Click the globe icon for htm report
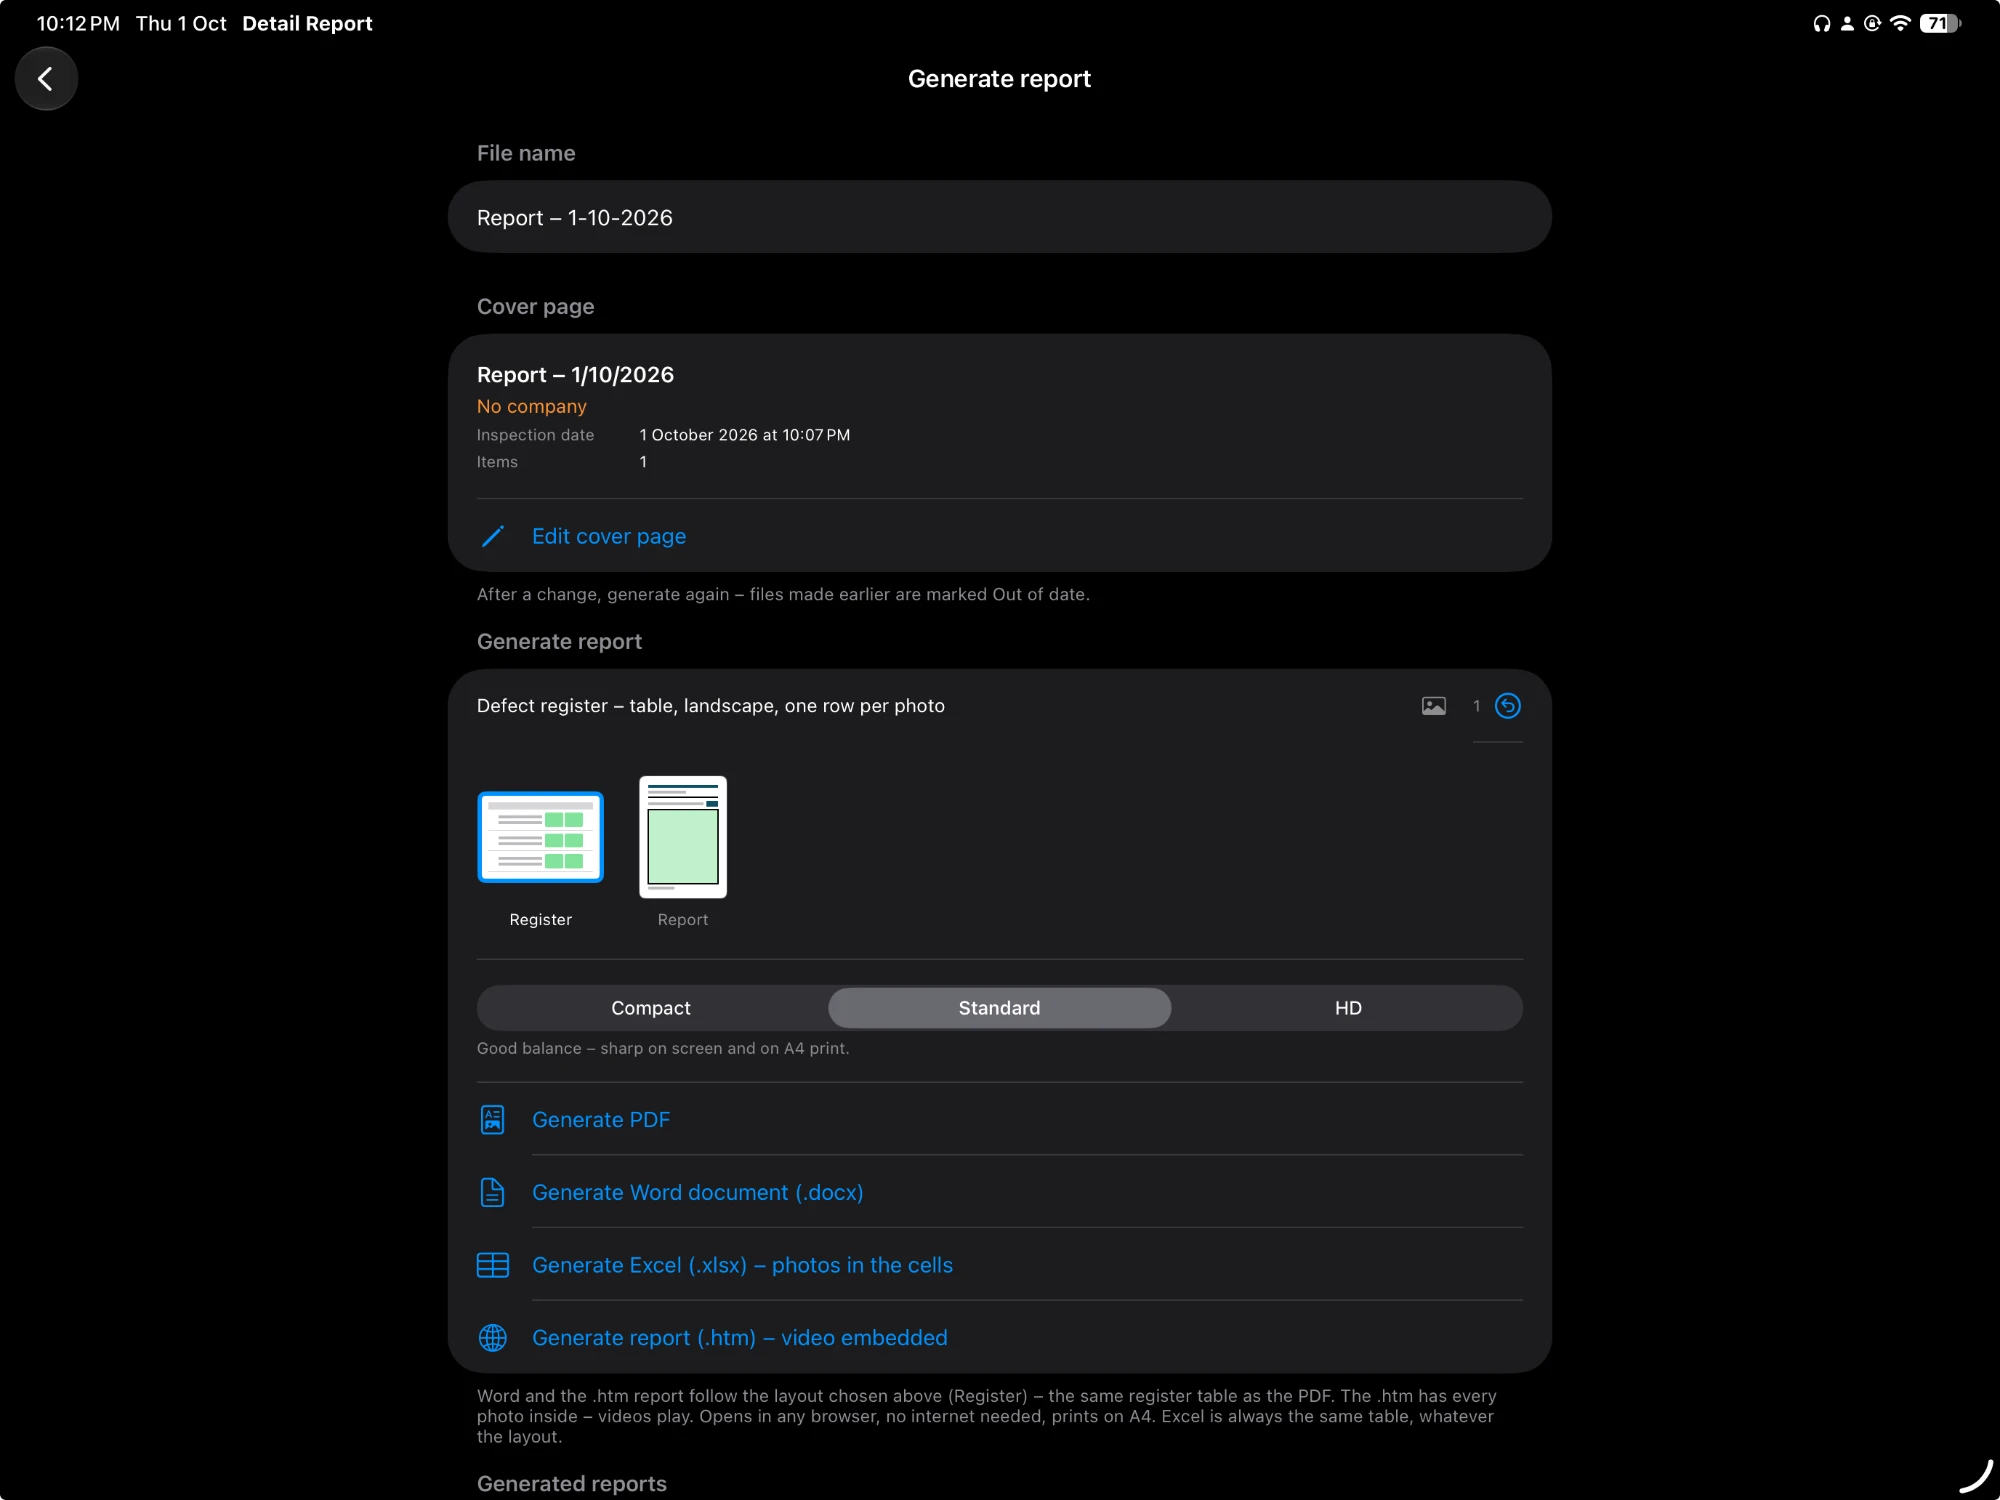 point(493,1338)
